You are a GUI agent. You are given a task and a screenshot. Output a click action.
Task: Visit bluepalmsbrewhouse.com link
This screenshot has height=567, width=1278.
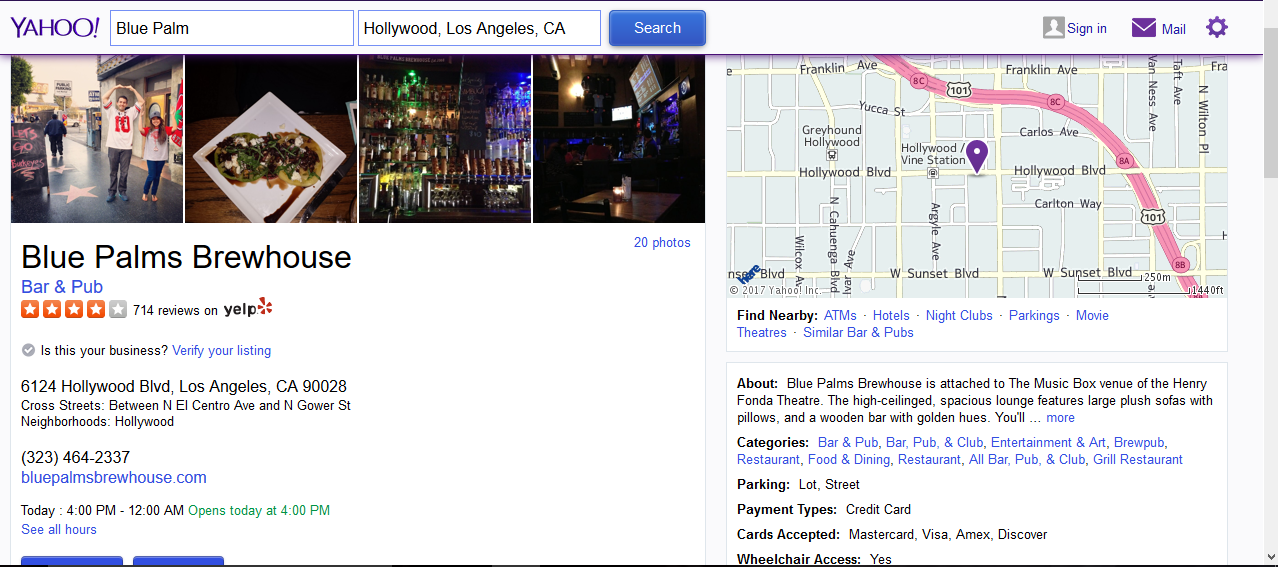(114, 478)
